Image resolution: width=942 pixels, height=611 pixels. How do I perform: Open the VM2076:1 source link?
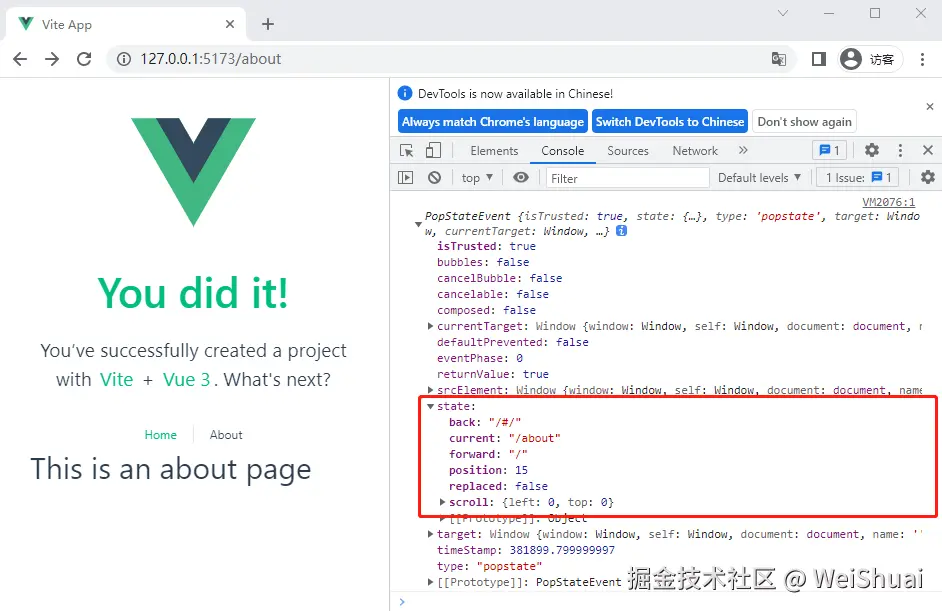pyautogui.click(x=889, y=202)
